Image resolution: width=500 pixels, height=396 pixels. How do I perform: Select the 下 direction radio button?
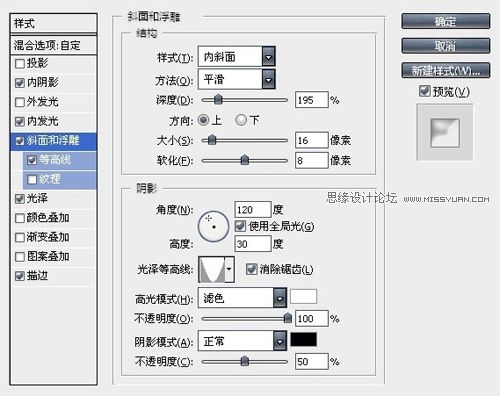(241, 120)
